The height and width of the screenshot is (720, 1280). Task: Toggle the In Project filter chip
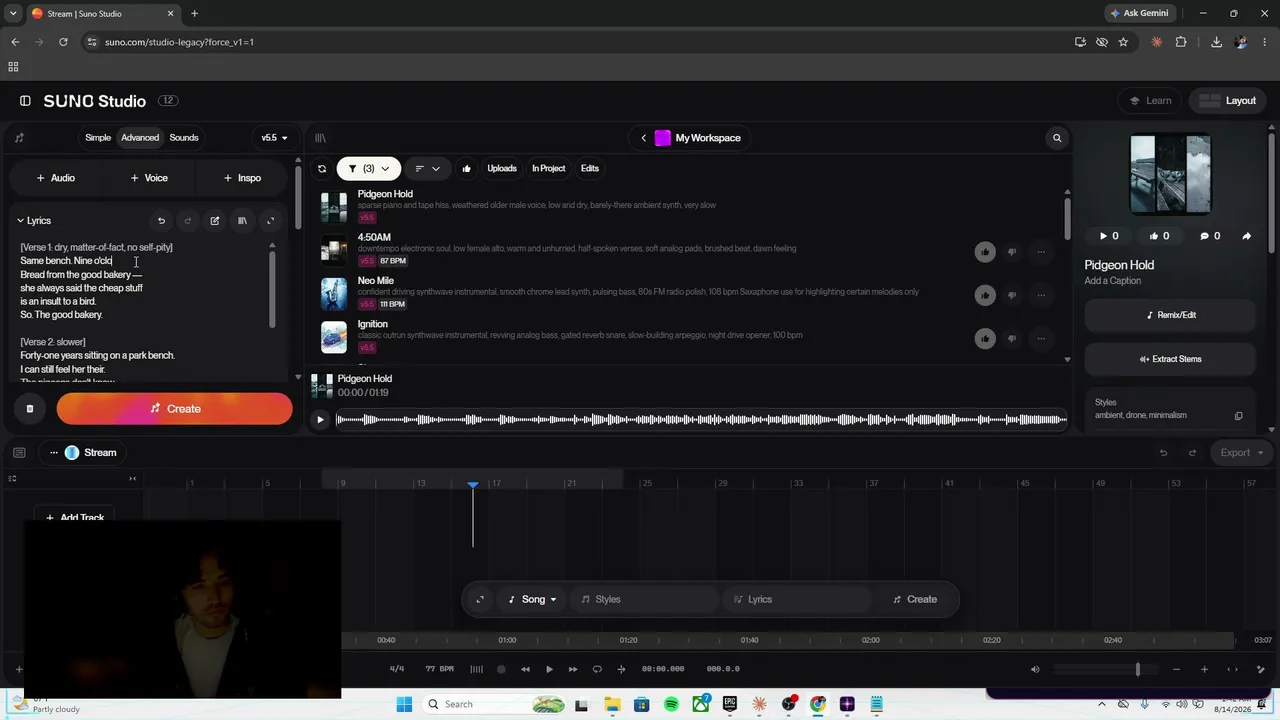coord(548,169)
